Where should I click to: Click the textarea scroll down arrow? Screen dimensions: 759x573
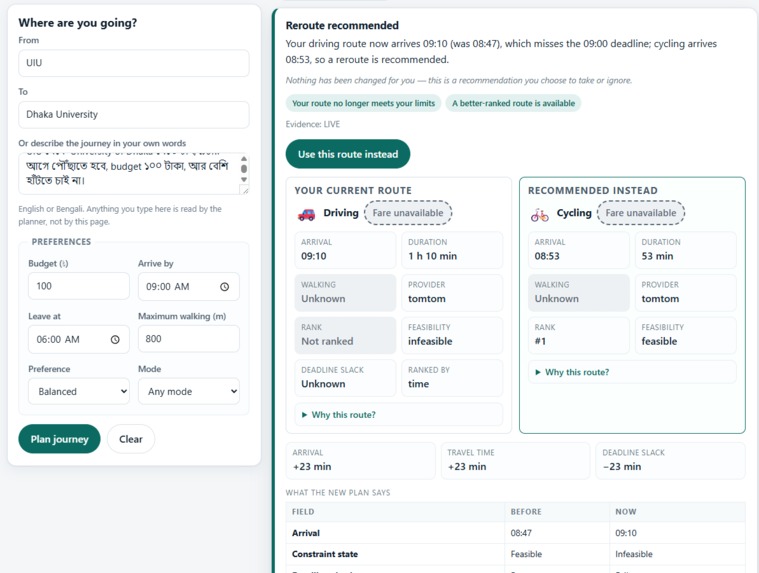point(244,180)
